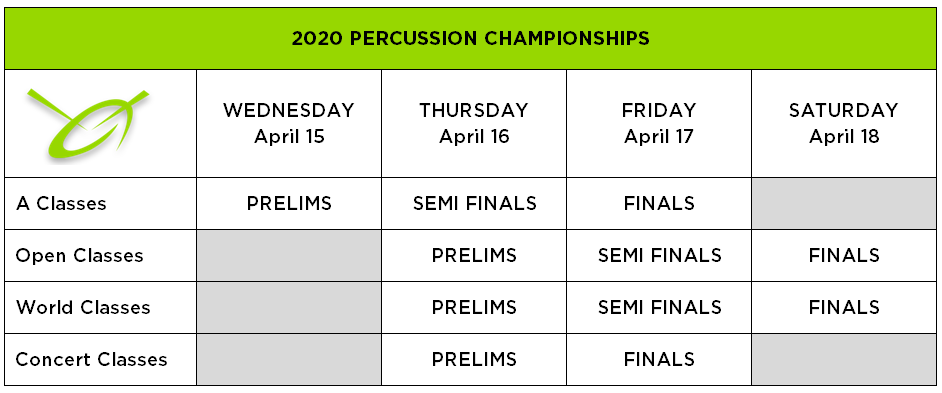Select the Open Classes row label

coord(79,255)
